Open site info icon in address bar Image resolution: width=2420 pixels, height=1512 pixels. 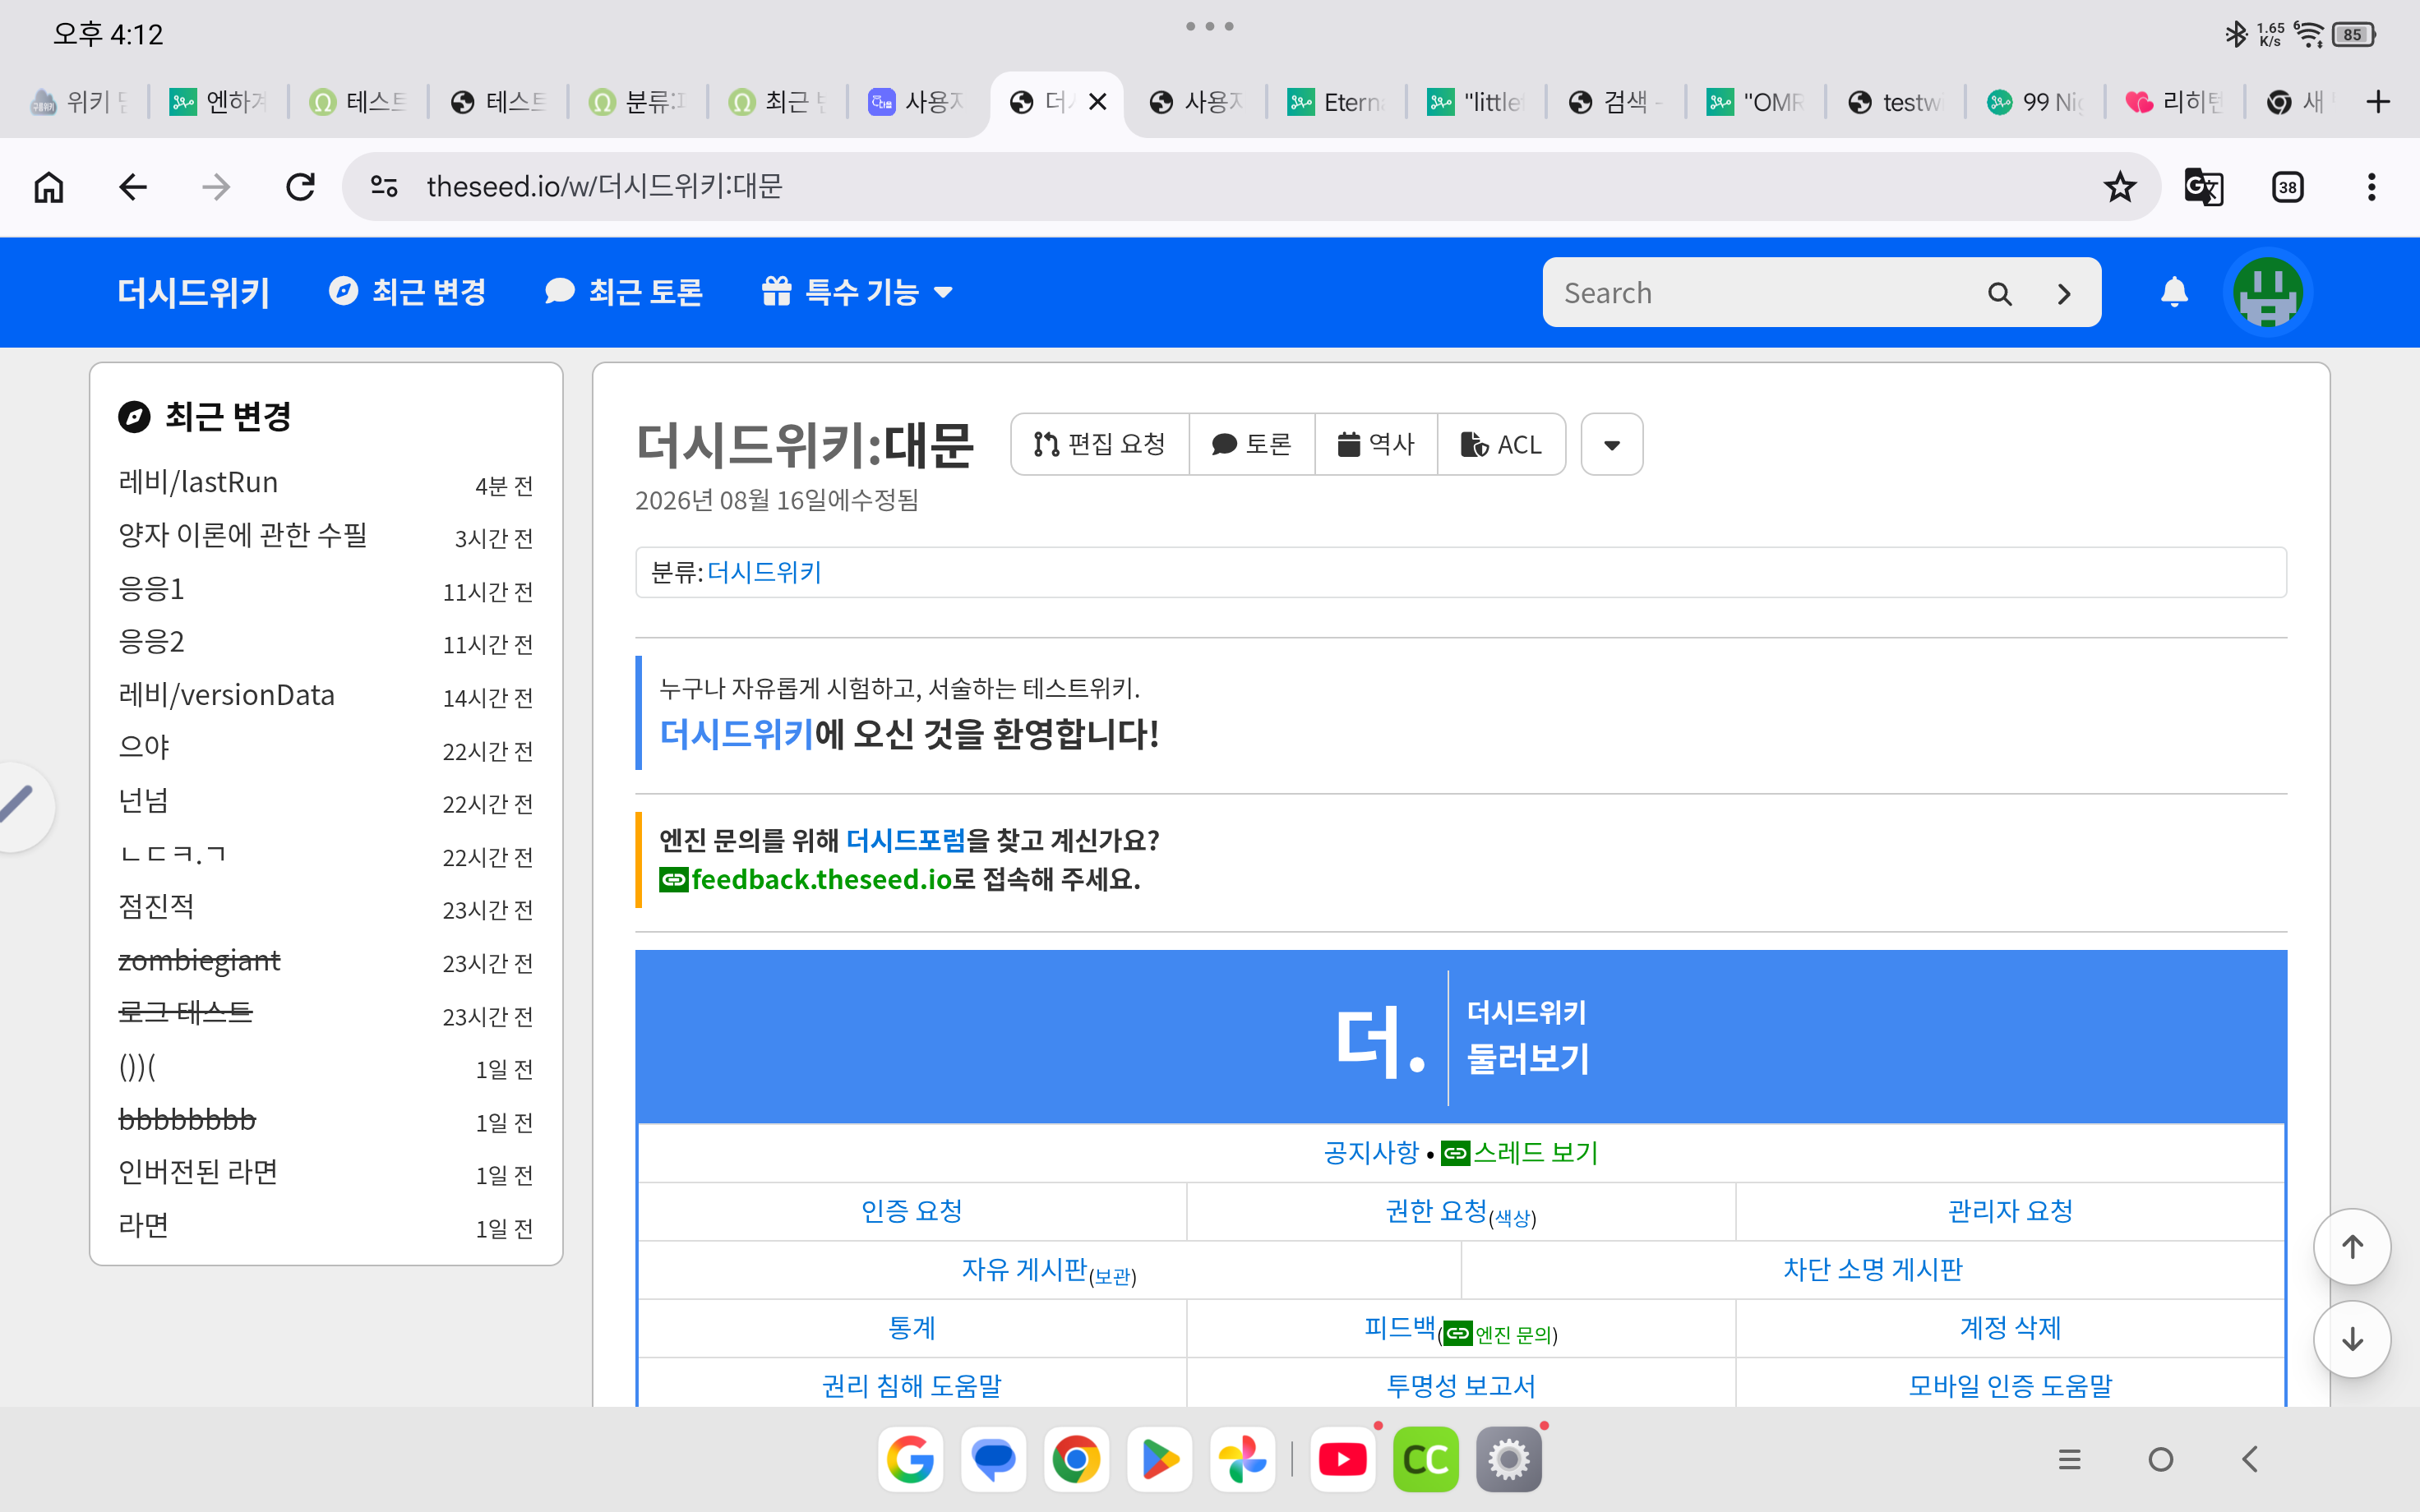[x=384, y=187]
